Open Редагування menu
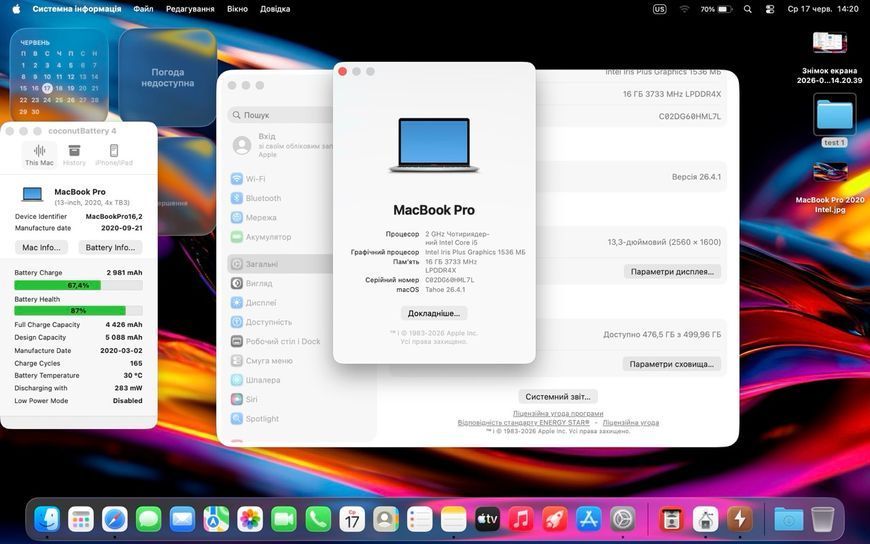870x544 pixels. click(x=190, y=9)
